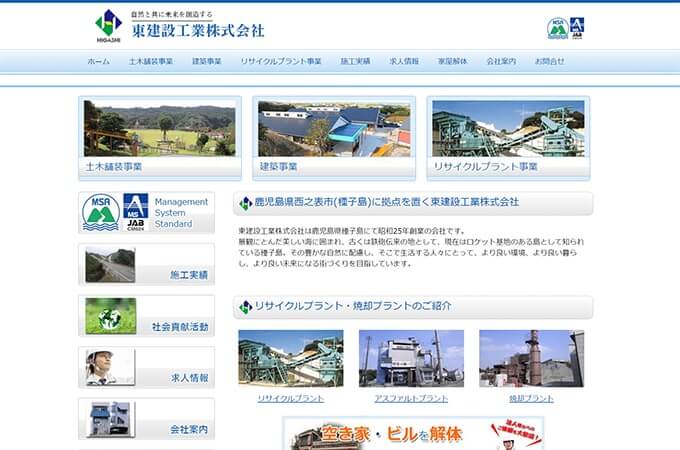The width and height of the screenshot is (680, 450).
Task: Open 施工実績 from the top navigation
Action: click(x=355, y=61)
